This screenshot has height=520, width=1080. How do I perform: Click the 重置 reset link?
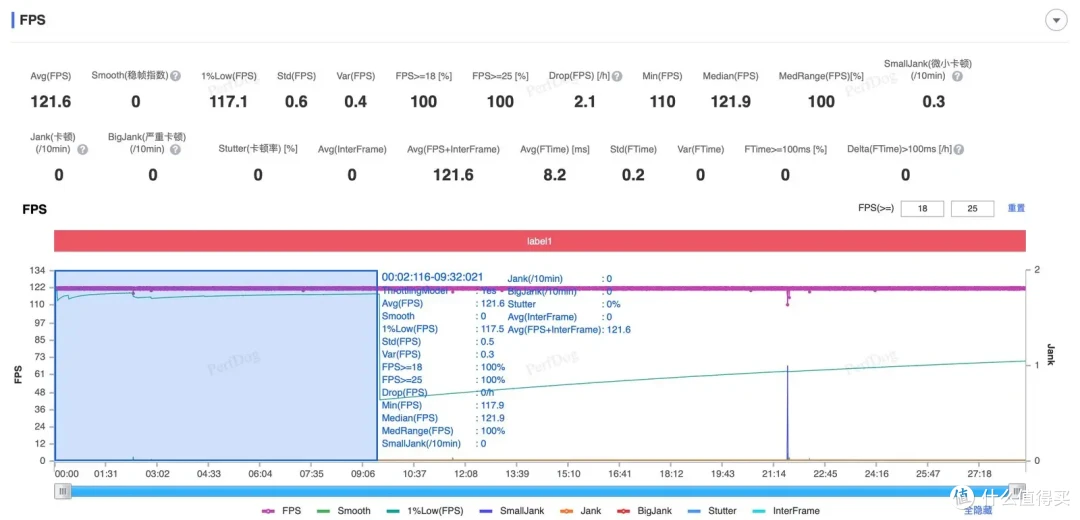1017,208
